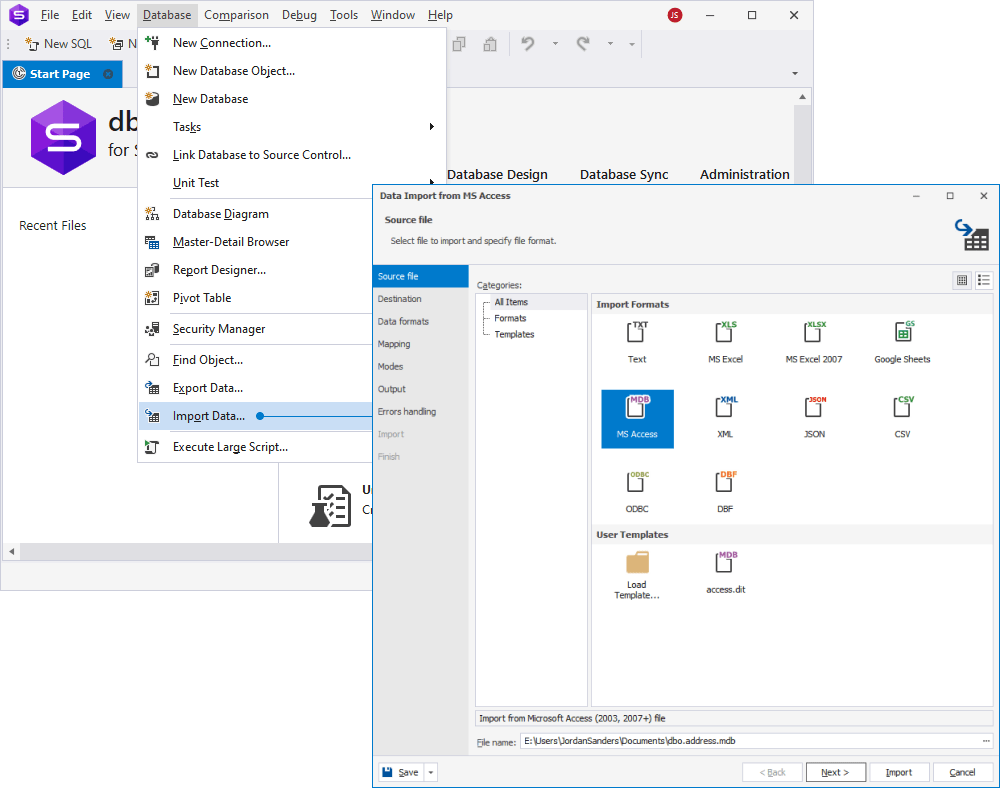
Task: Select Link Database to Source Control
Action: (x=292, y=155)
